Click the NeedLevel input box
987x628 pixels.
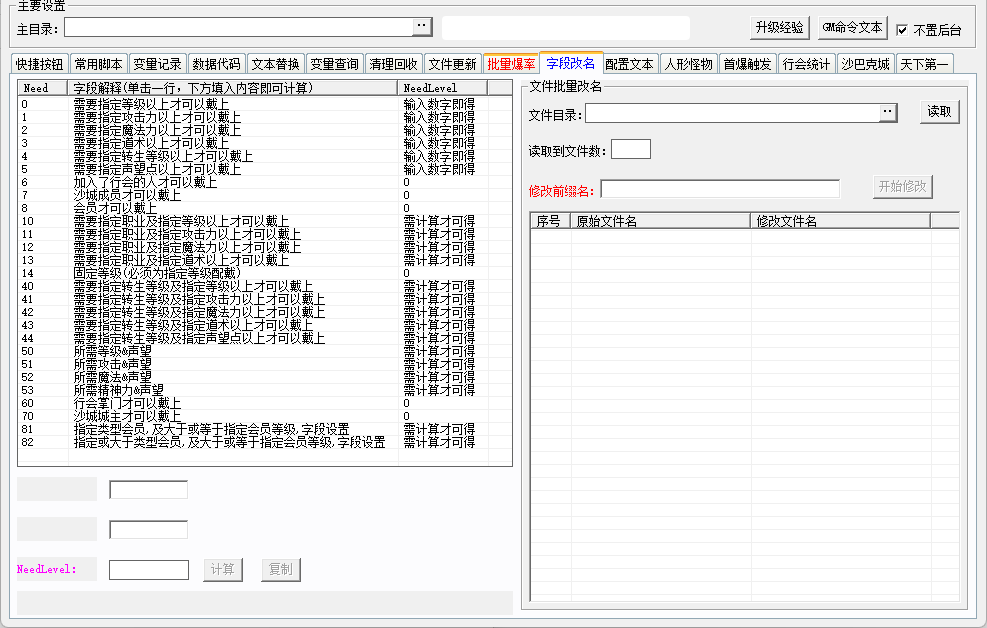[148, 570]
